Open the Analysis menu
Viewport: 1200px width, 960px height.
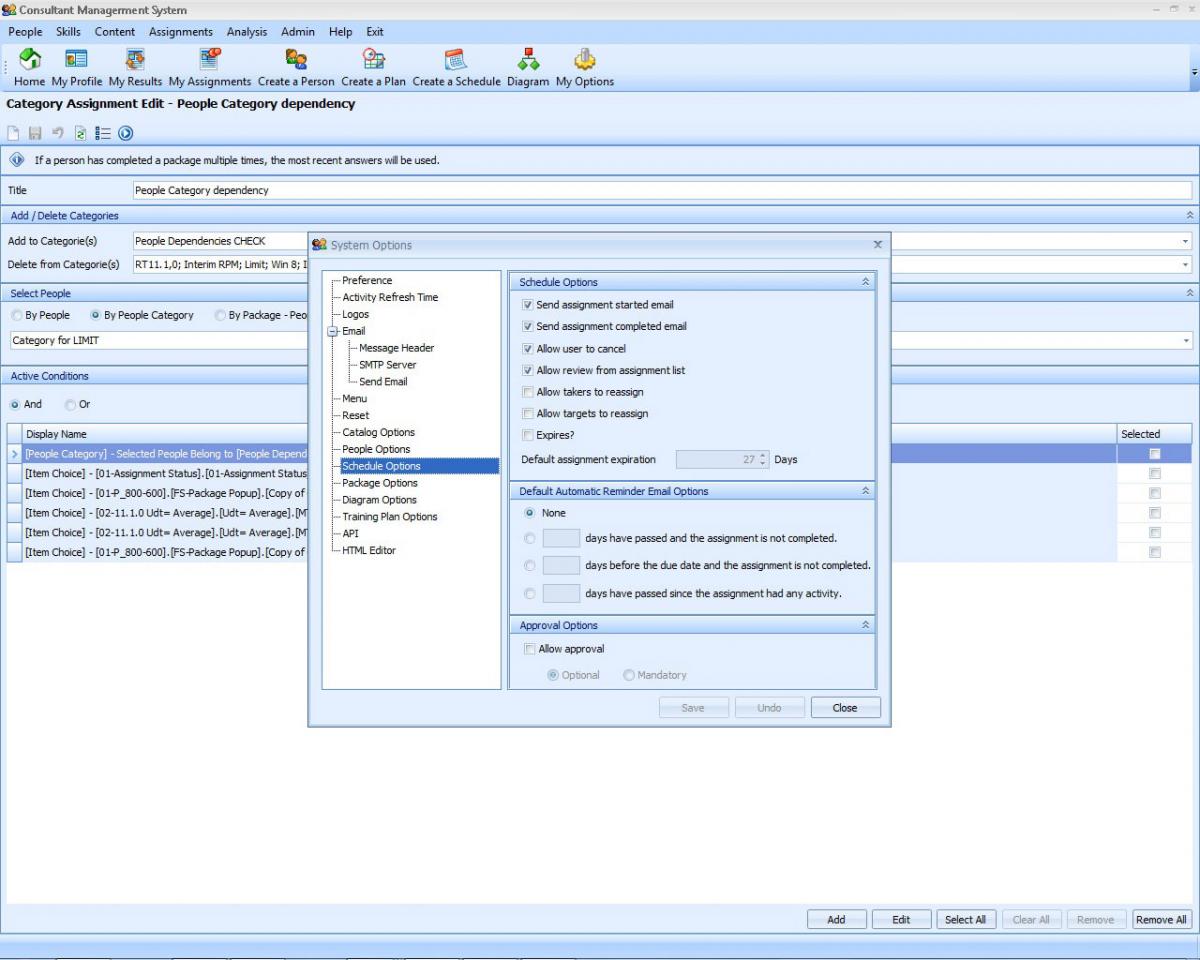coord(246,32)
